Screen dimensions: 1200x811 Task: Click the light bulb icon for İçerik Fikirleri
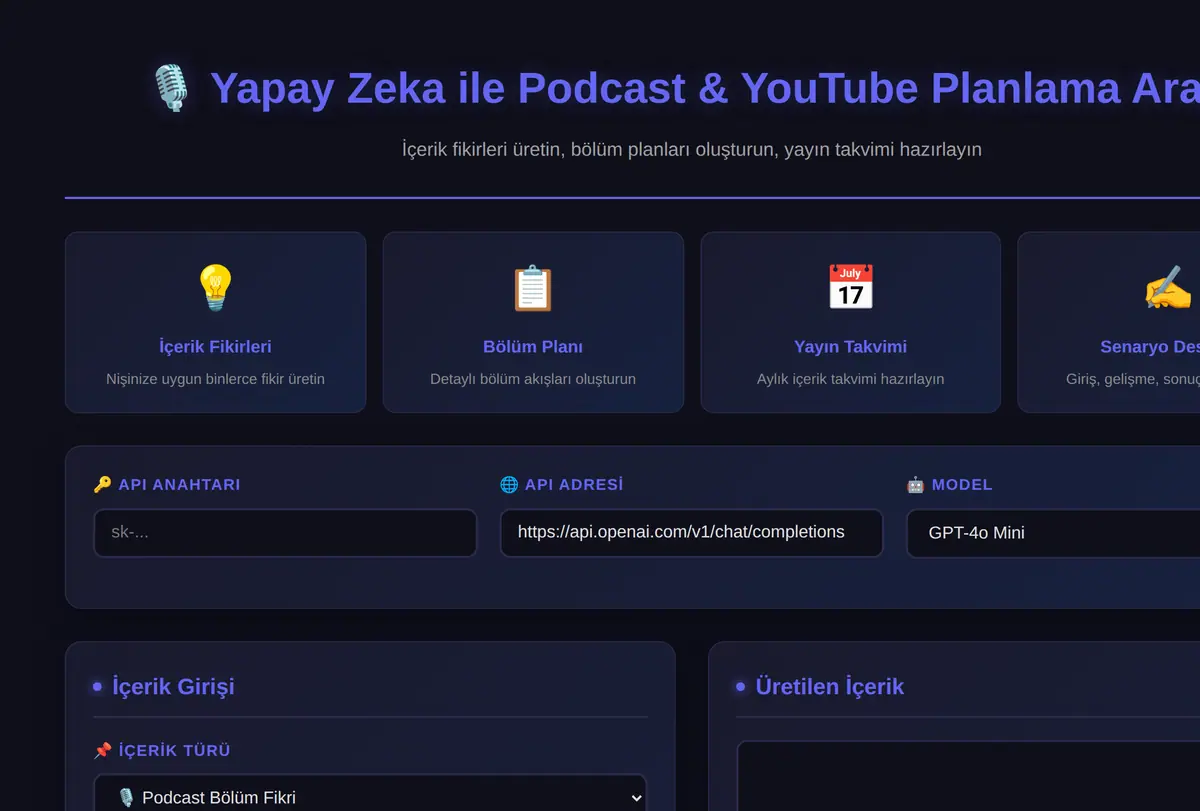215,288
